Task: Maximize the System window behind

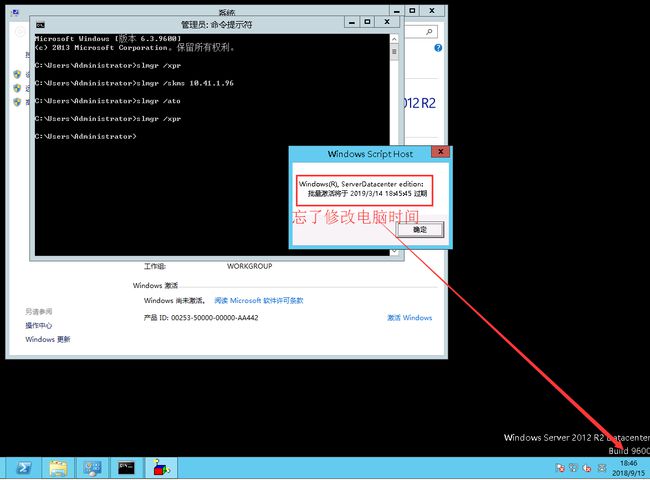Action: pyautogui.click(x=412, y=11)
